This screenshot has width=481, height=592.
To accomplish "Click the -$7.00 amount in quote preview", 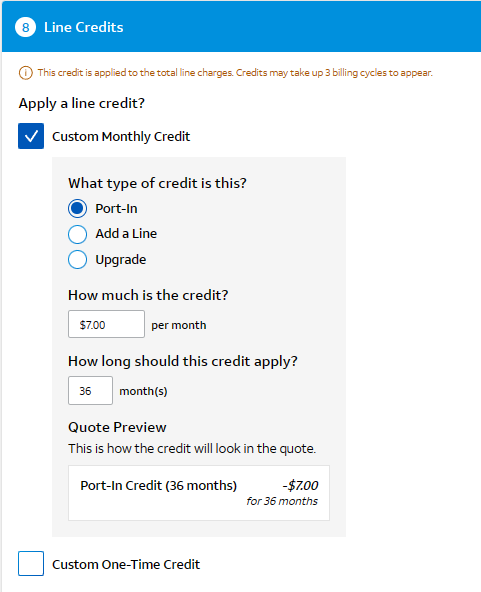I will pyautogui.click(x=300, y=485).
